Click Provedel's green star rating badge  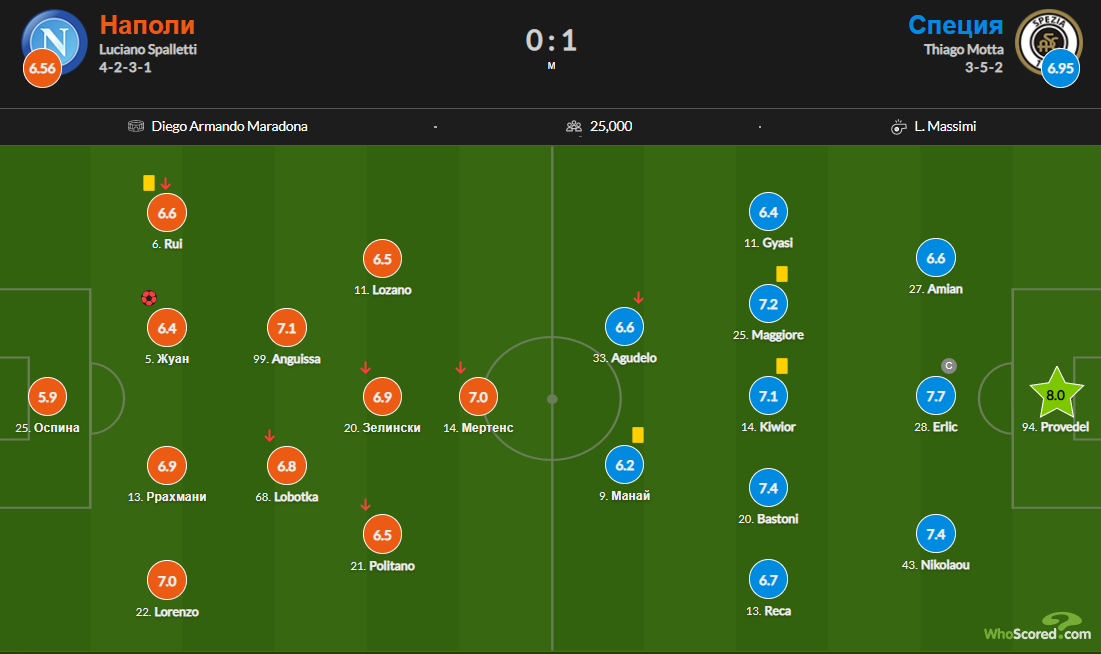[1056, 394]
